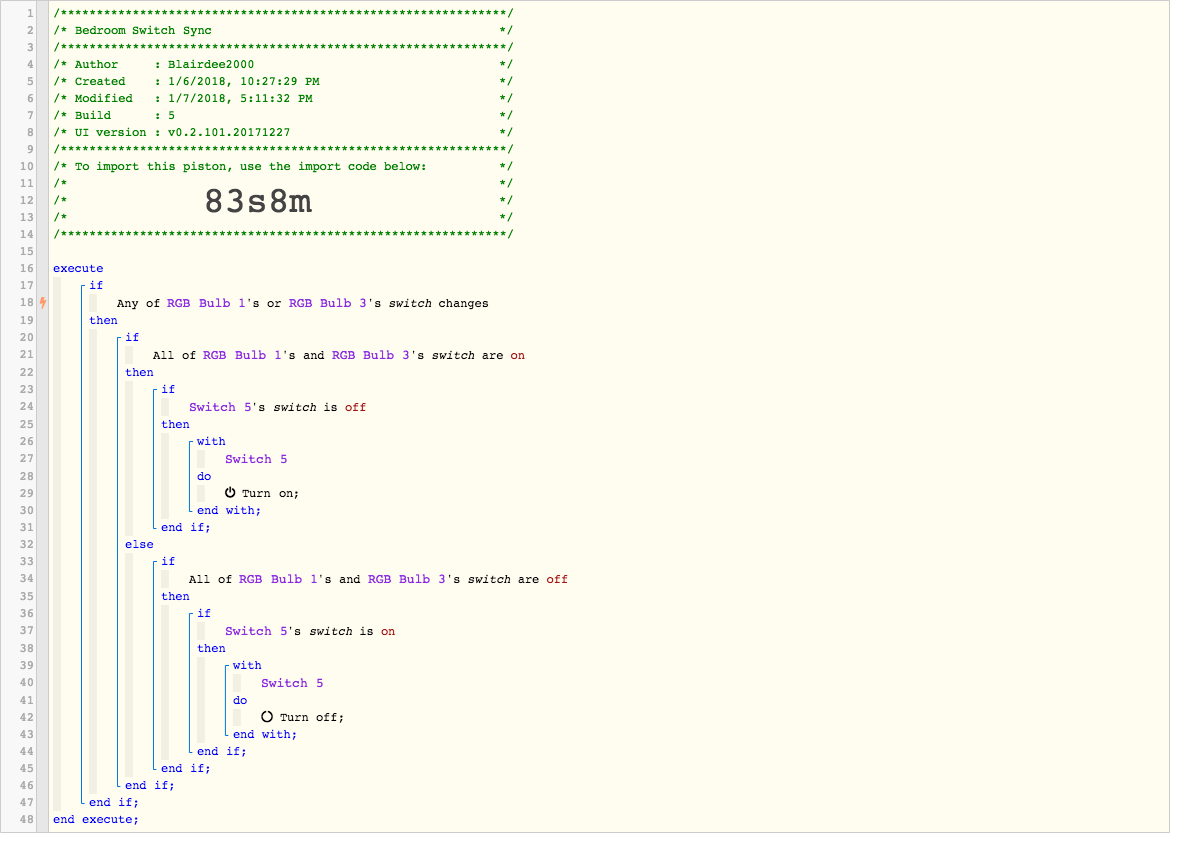Click 'Switch 5' device on line 27

pyautogui.click(x=256, y=459)
